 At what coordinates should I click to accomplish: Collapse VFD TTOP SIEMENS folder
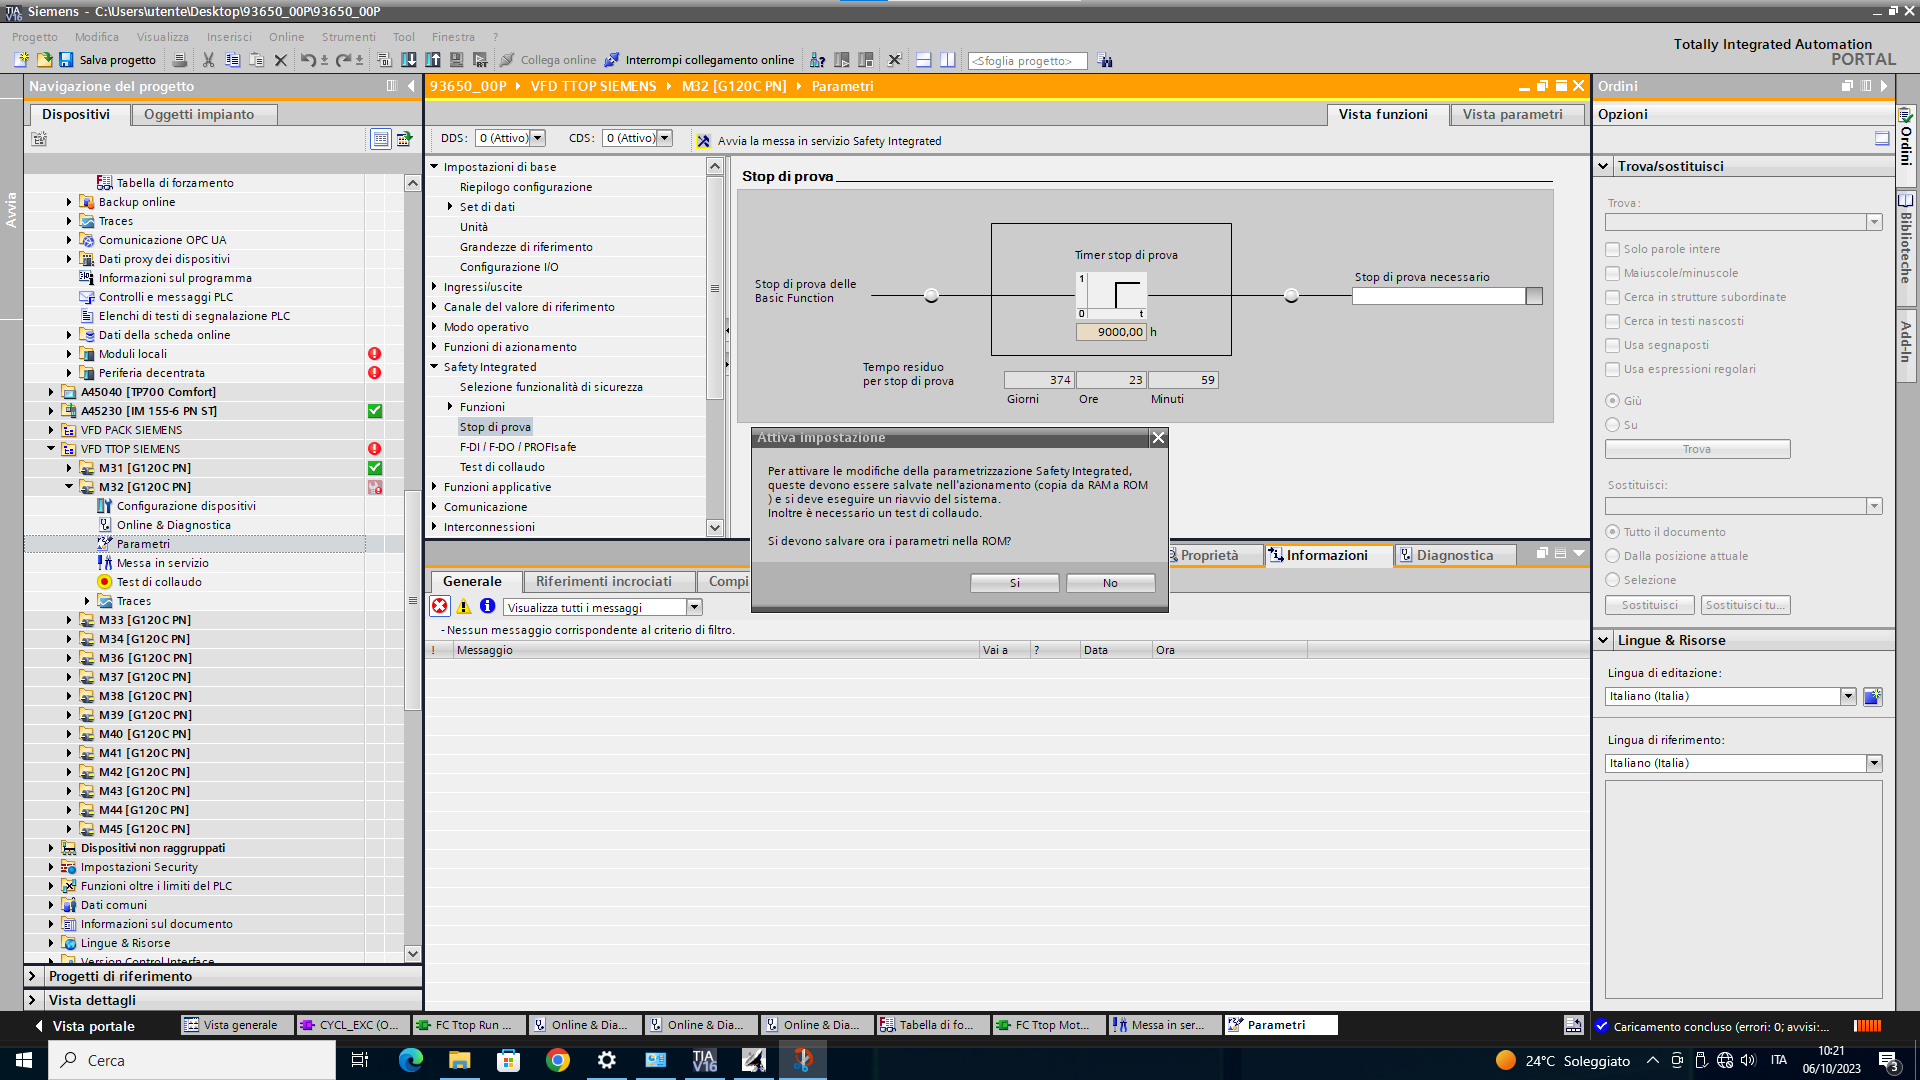coord(51,449)
